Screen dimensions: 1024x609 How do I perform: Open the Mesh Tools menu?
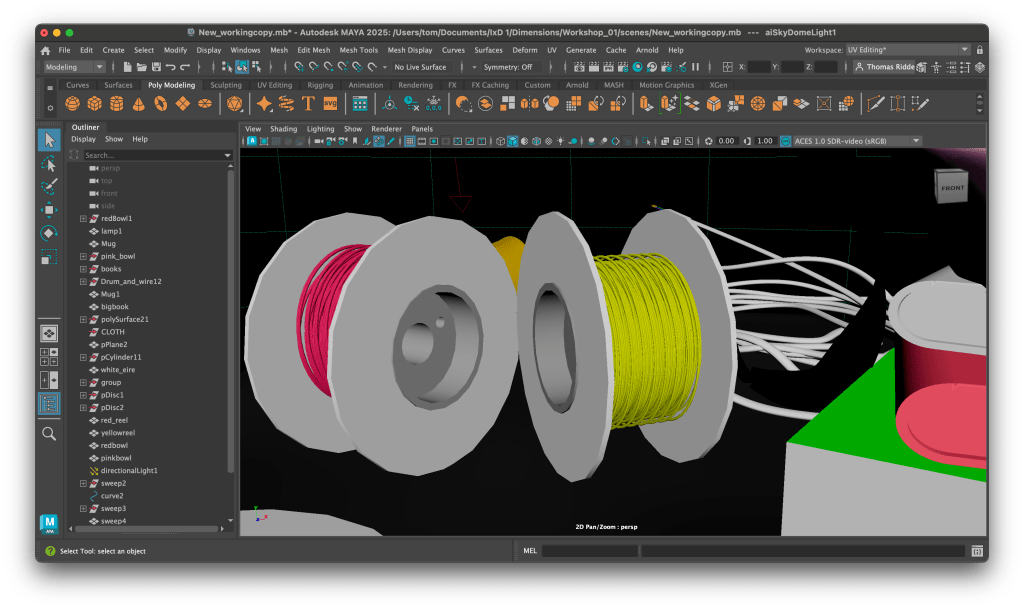coord(358,50)
